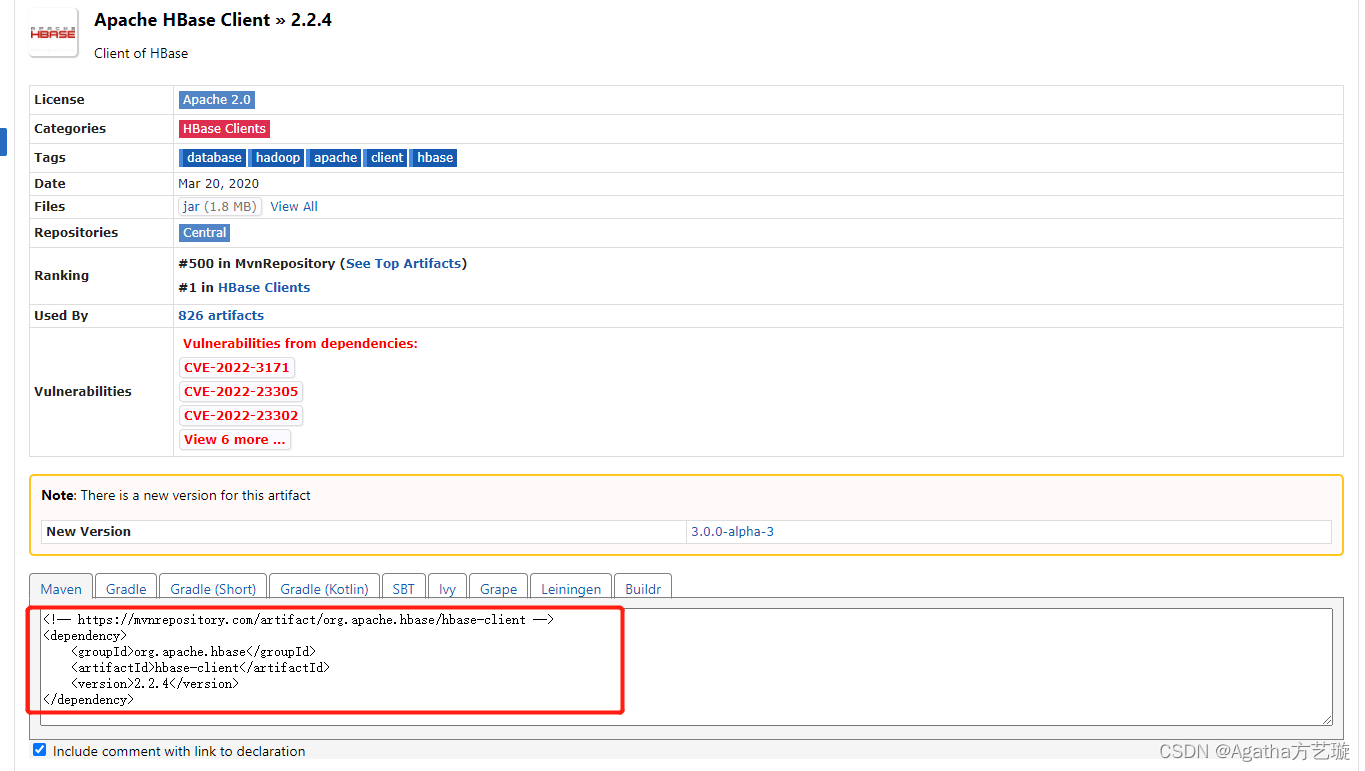Download the jar (1.8 MB) file
The image size is (1365, 771).
pyautogui.click(x=220, y=207)
